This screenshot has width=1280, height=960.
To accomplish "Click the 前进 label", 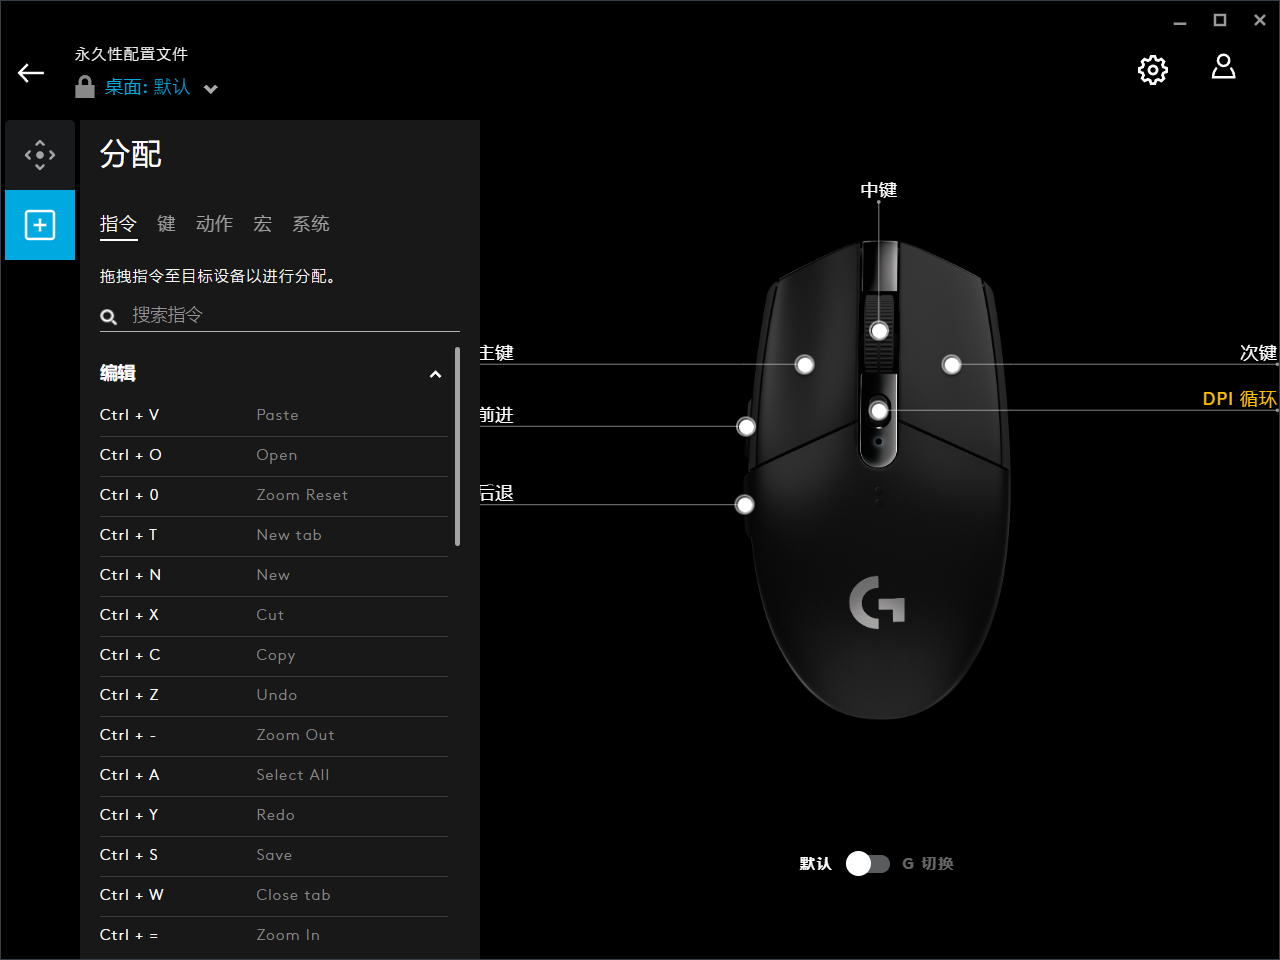I will (x=496, y=415).
